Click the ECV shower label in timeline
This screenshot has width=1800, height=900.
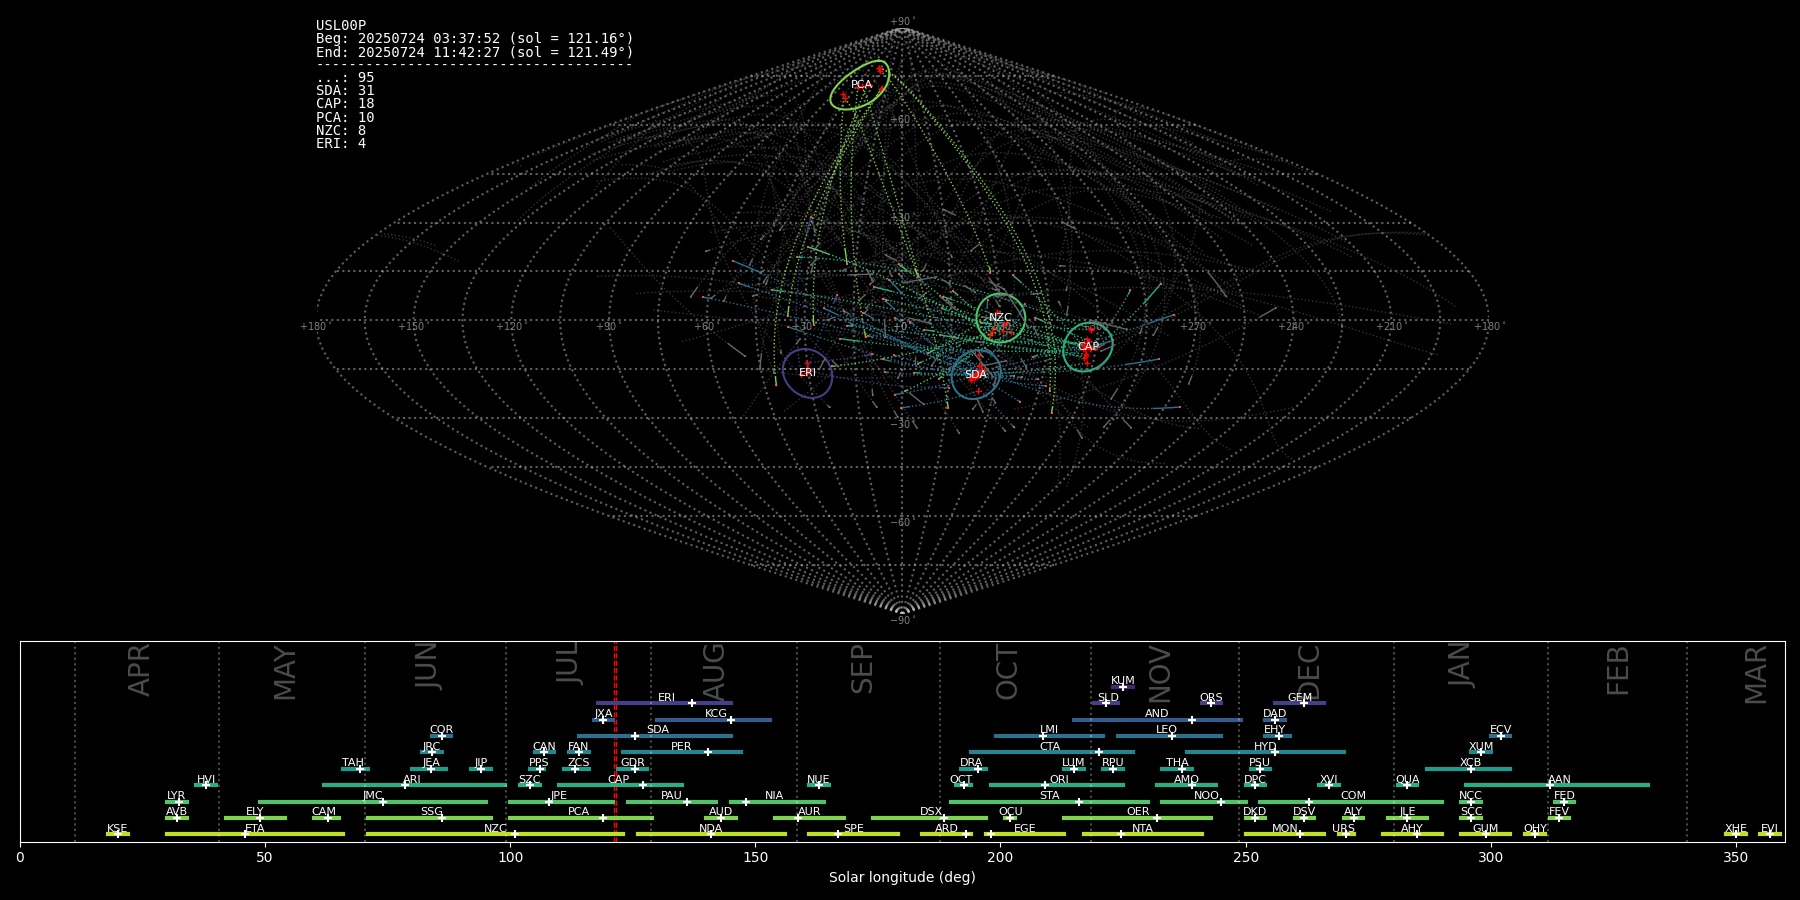pyautogui.click(x=1500, y=730)
